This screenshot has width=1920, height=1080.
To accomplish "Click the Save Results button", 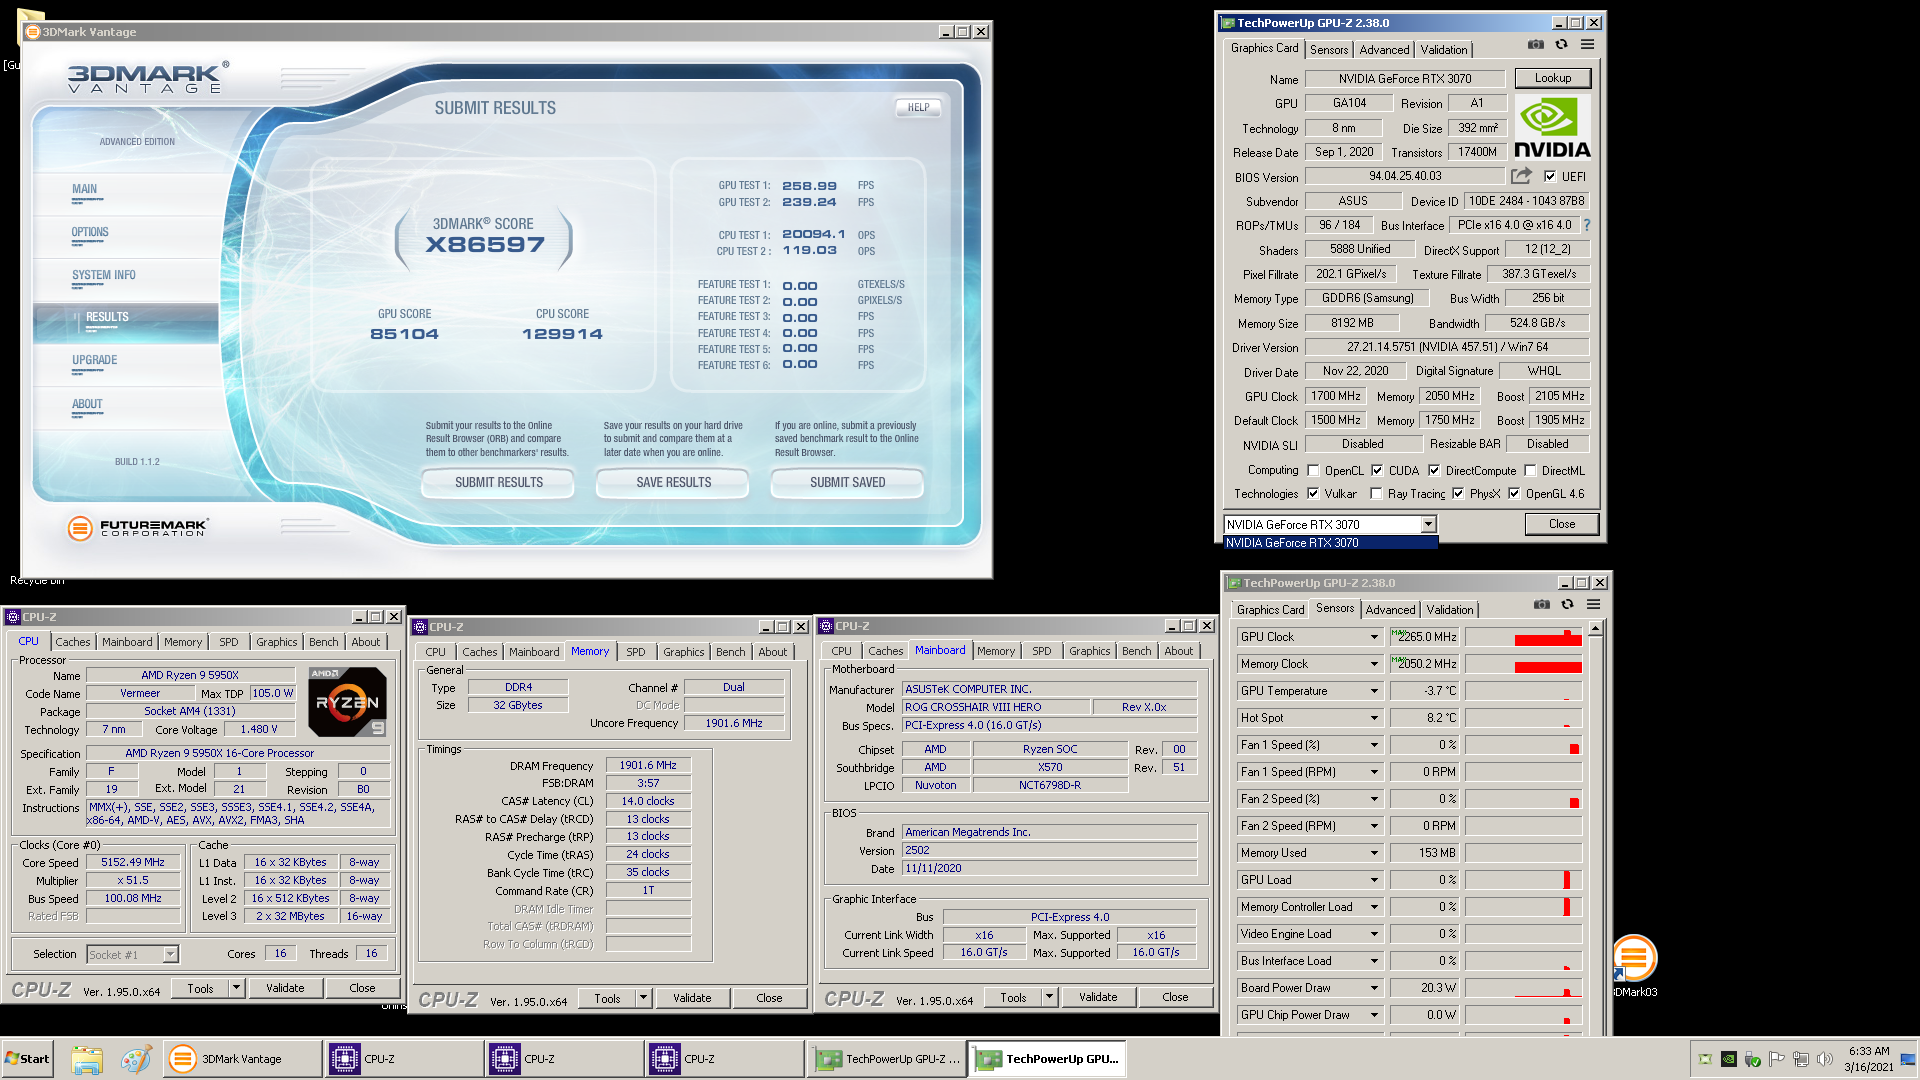I will pyautogui.click(x=673, y=483).
